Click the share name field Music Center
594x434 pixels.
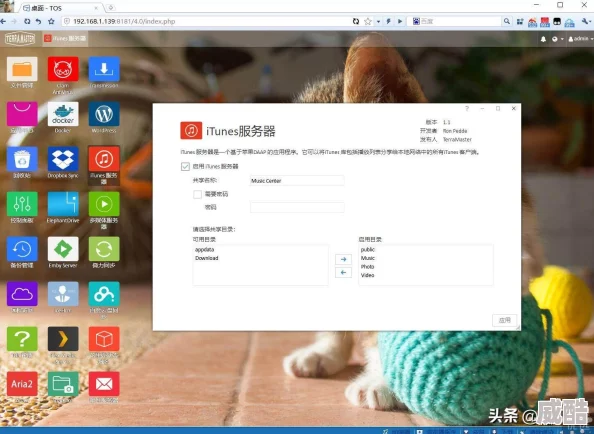tap(297, 181)
